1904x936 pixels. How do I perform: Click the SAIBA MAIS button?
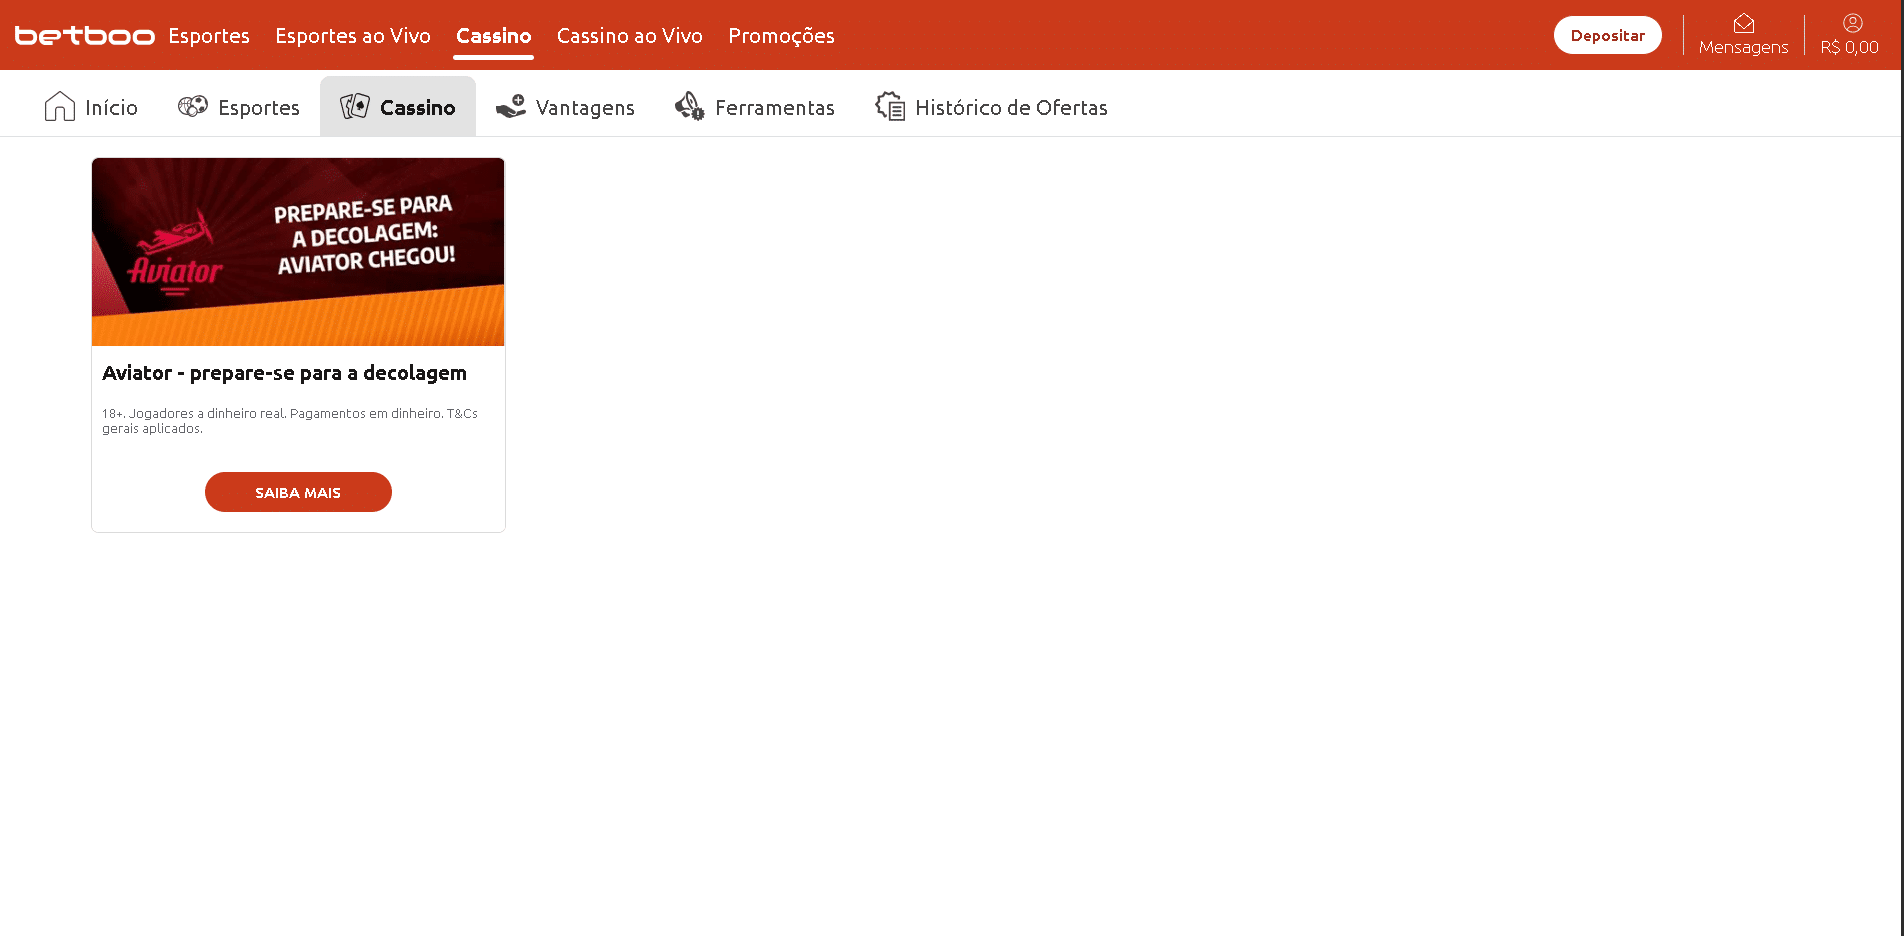[x=298, y=492]
